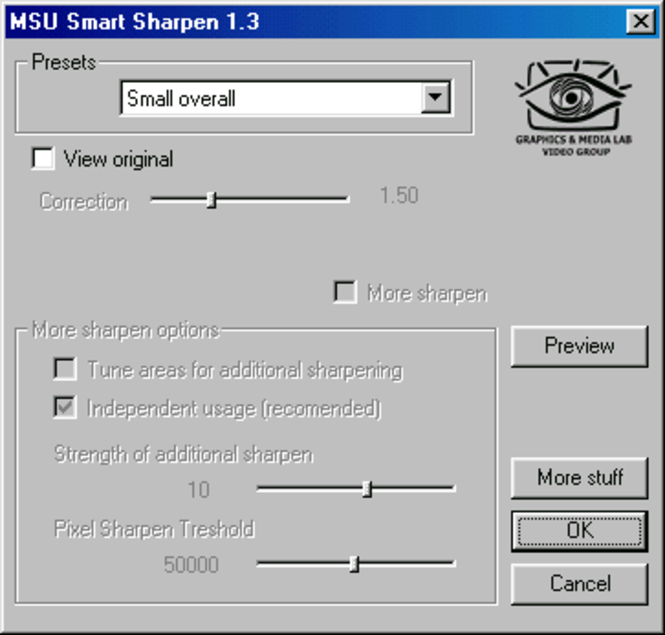
Task: Click the Correction slider thumb
Action: point(211,200)
